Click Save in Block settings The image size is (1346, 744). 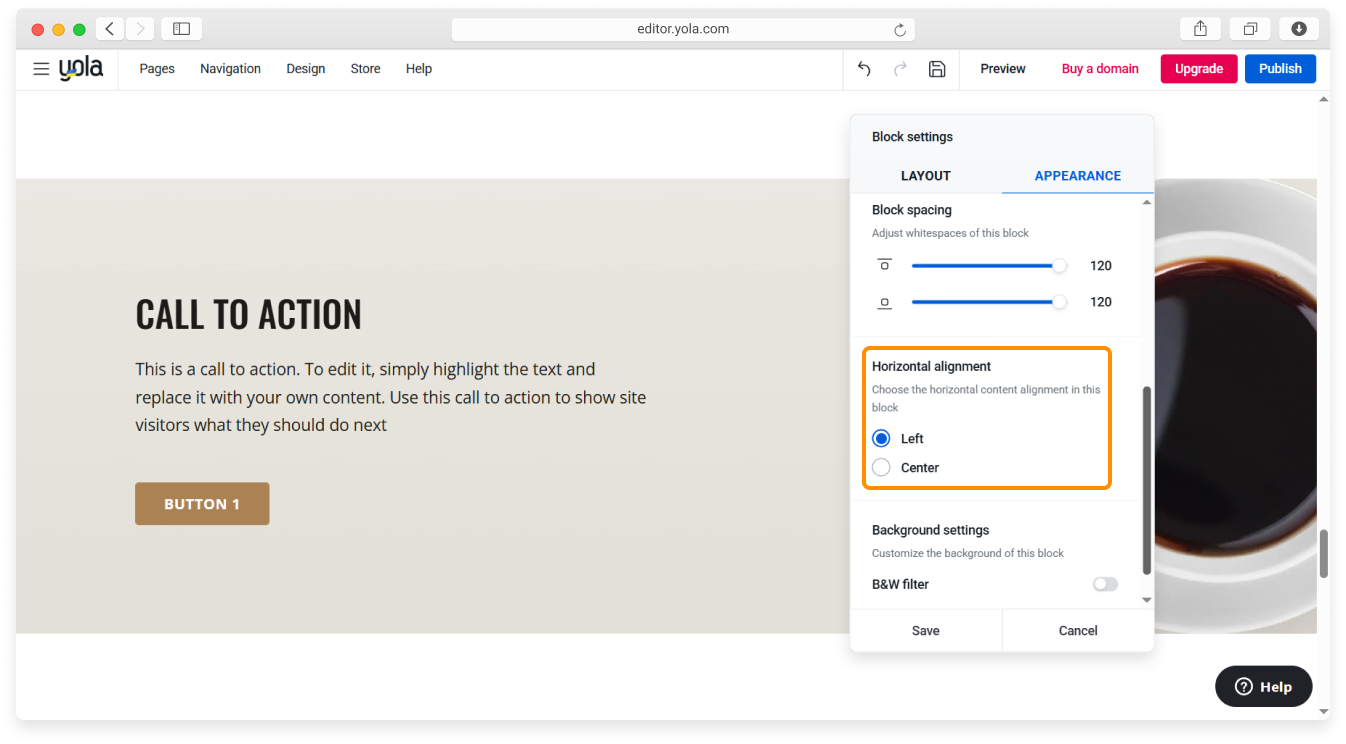pos(925,631)
